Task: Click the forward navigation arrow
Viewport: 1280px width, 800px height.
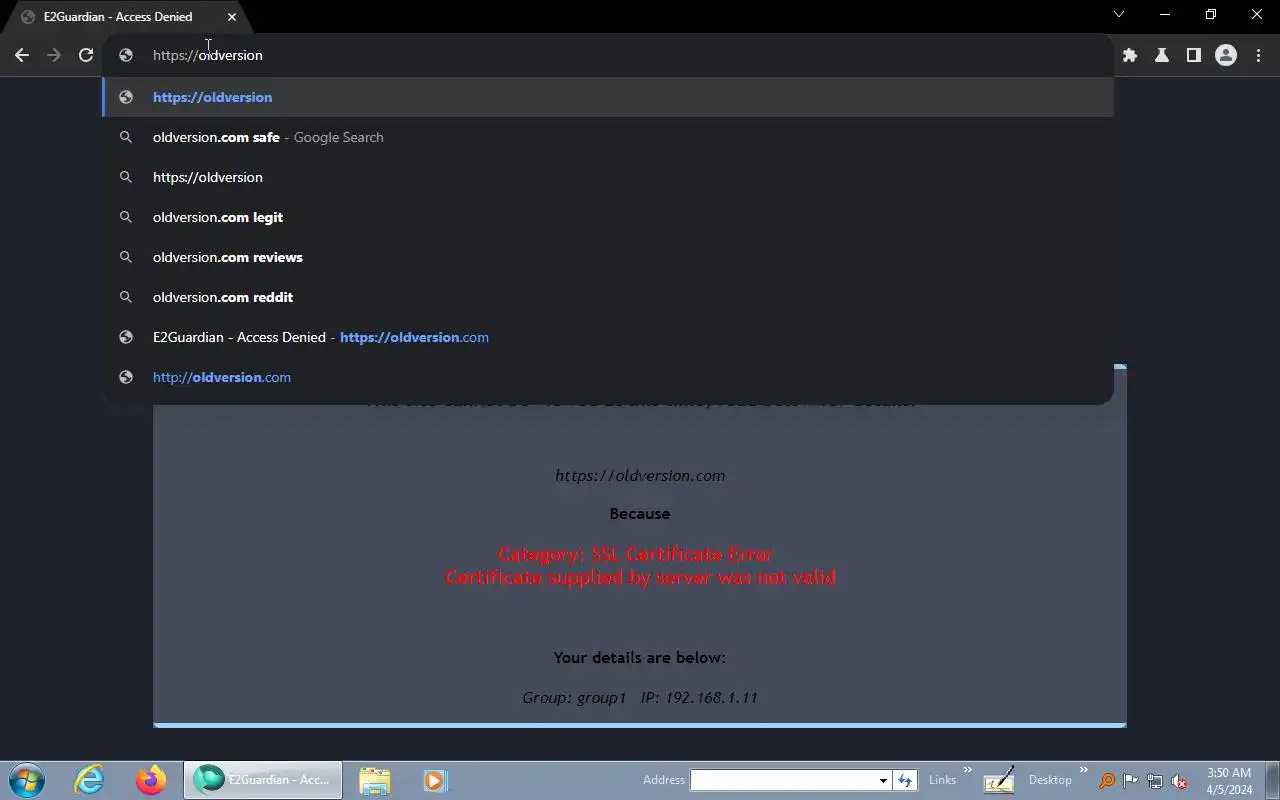Action: click(54, 55)
